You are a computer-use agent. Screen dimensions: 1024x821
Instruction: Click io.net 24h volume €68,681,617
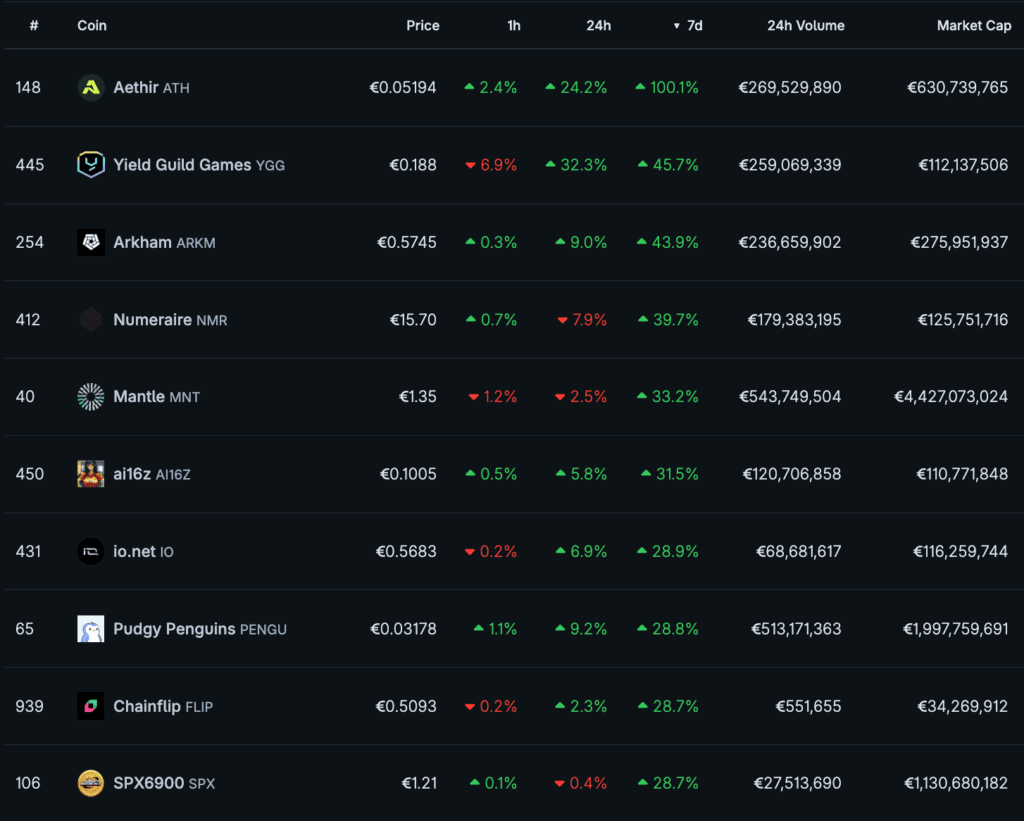798,551
